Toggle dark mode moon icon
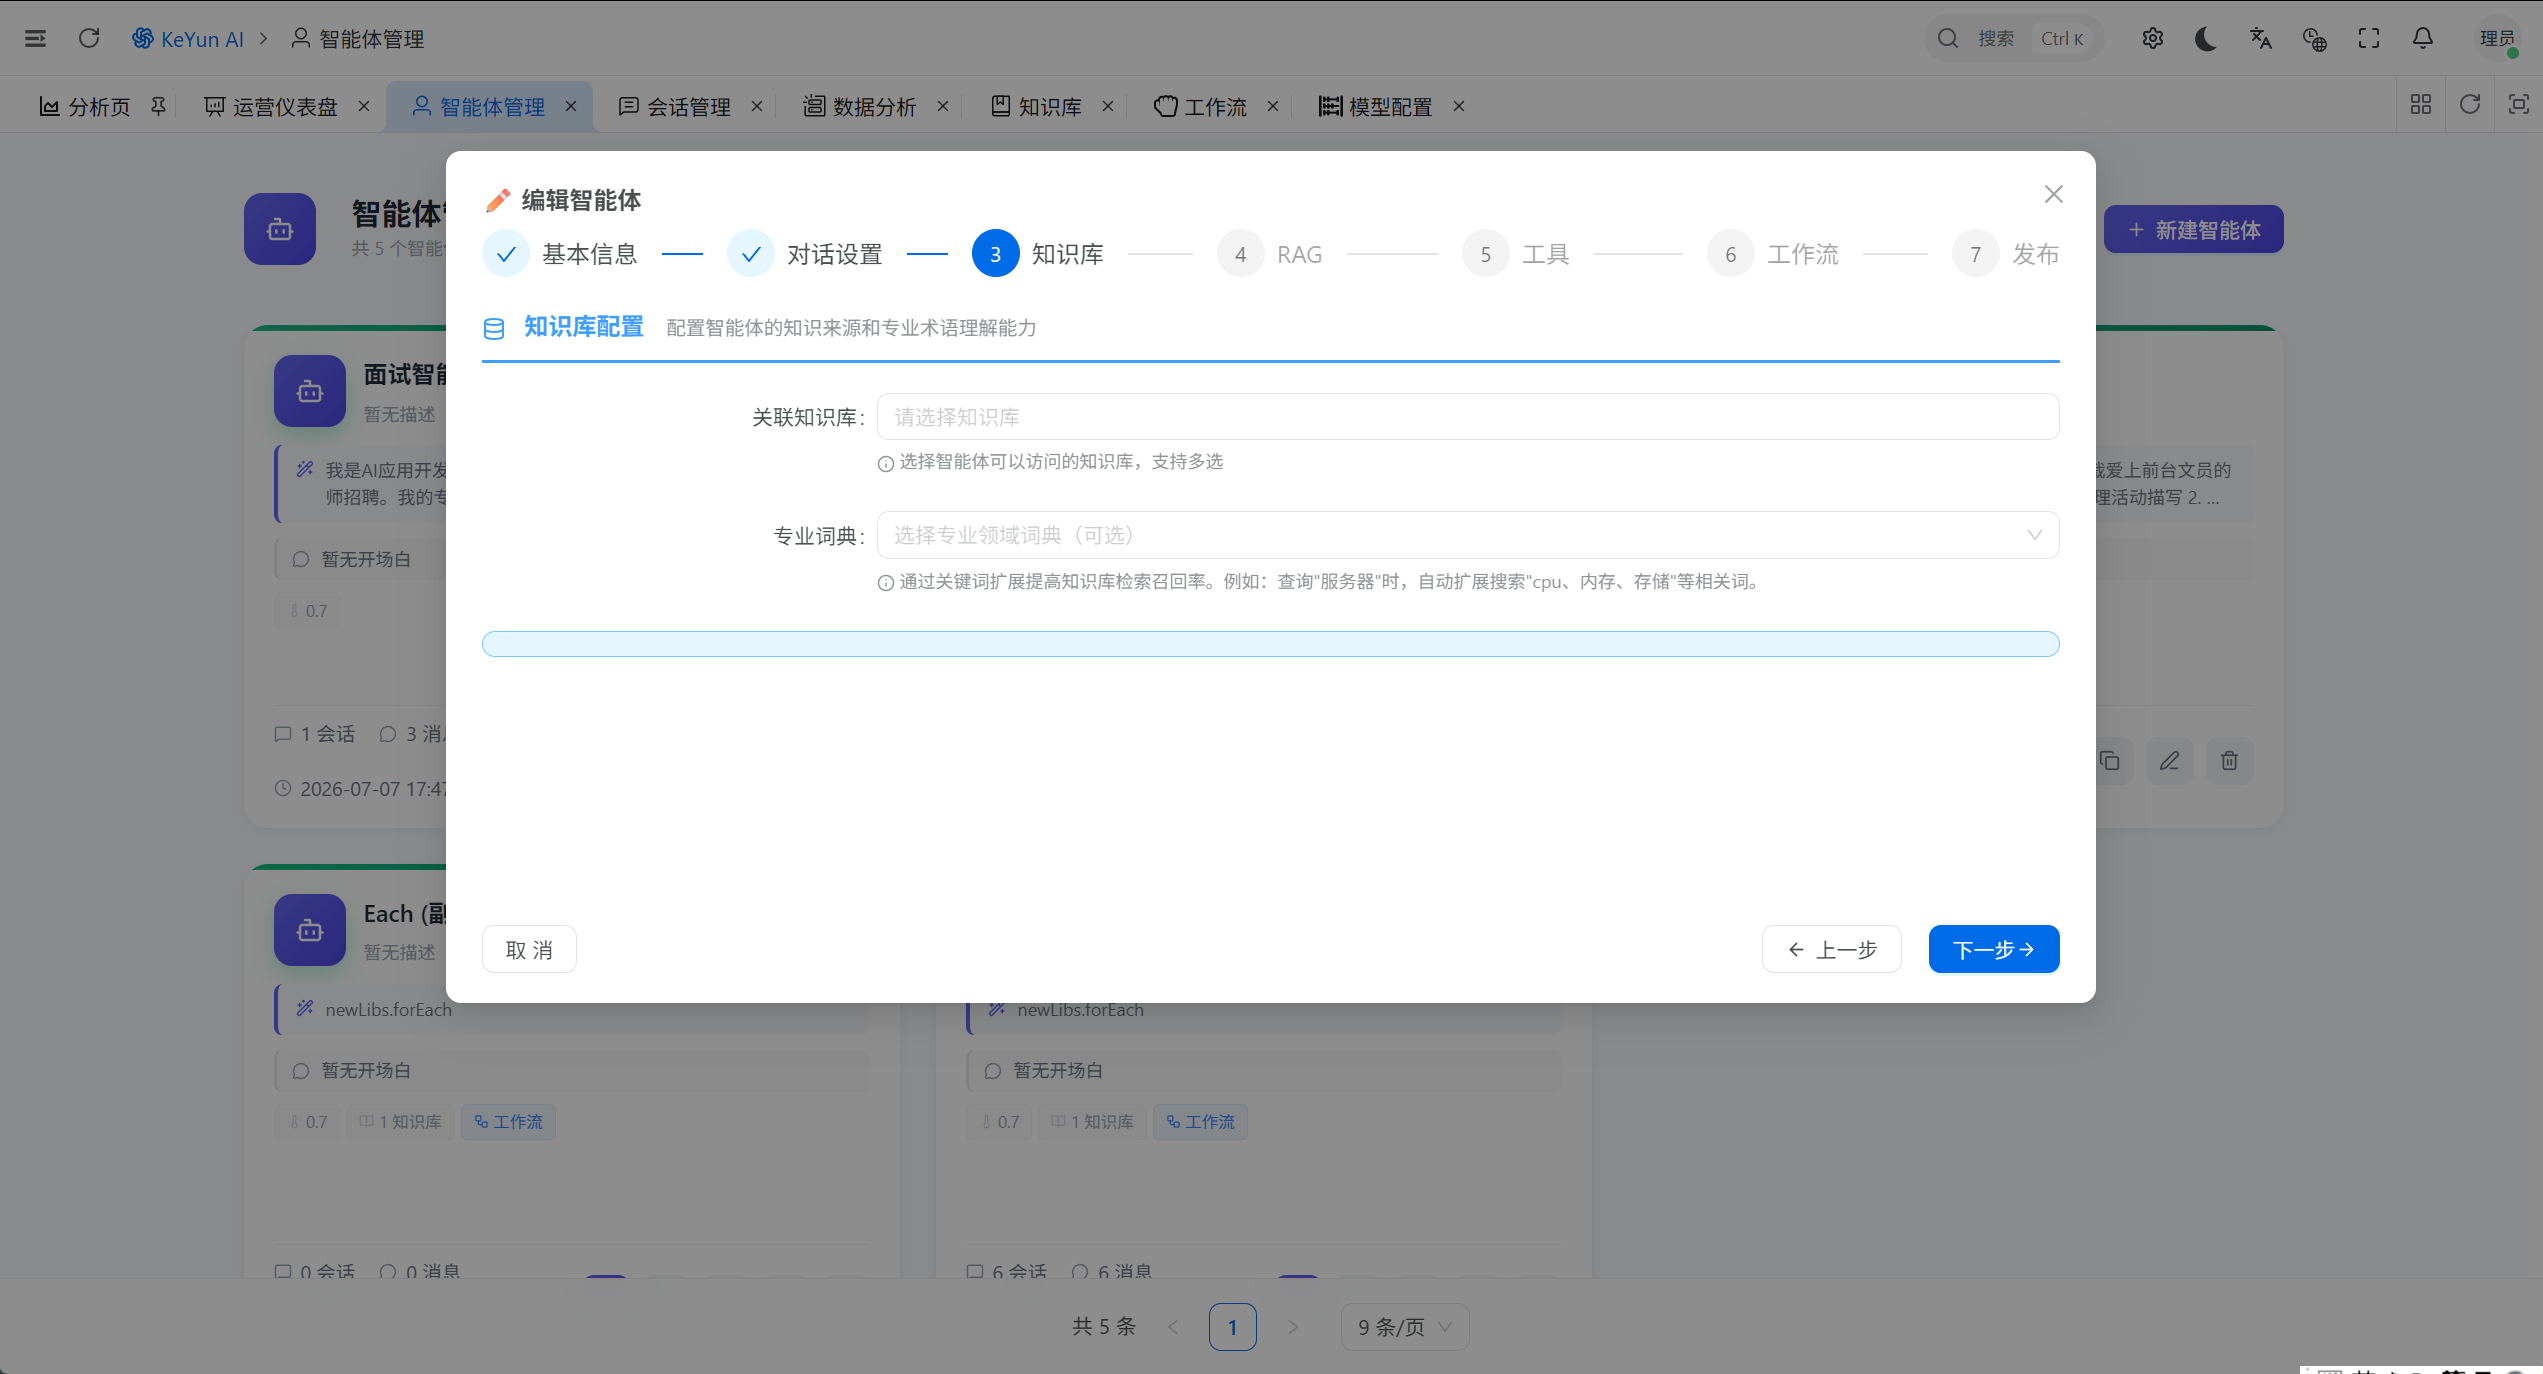The image size is (2543, 1374). coord(2206,38)
